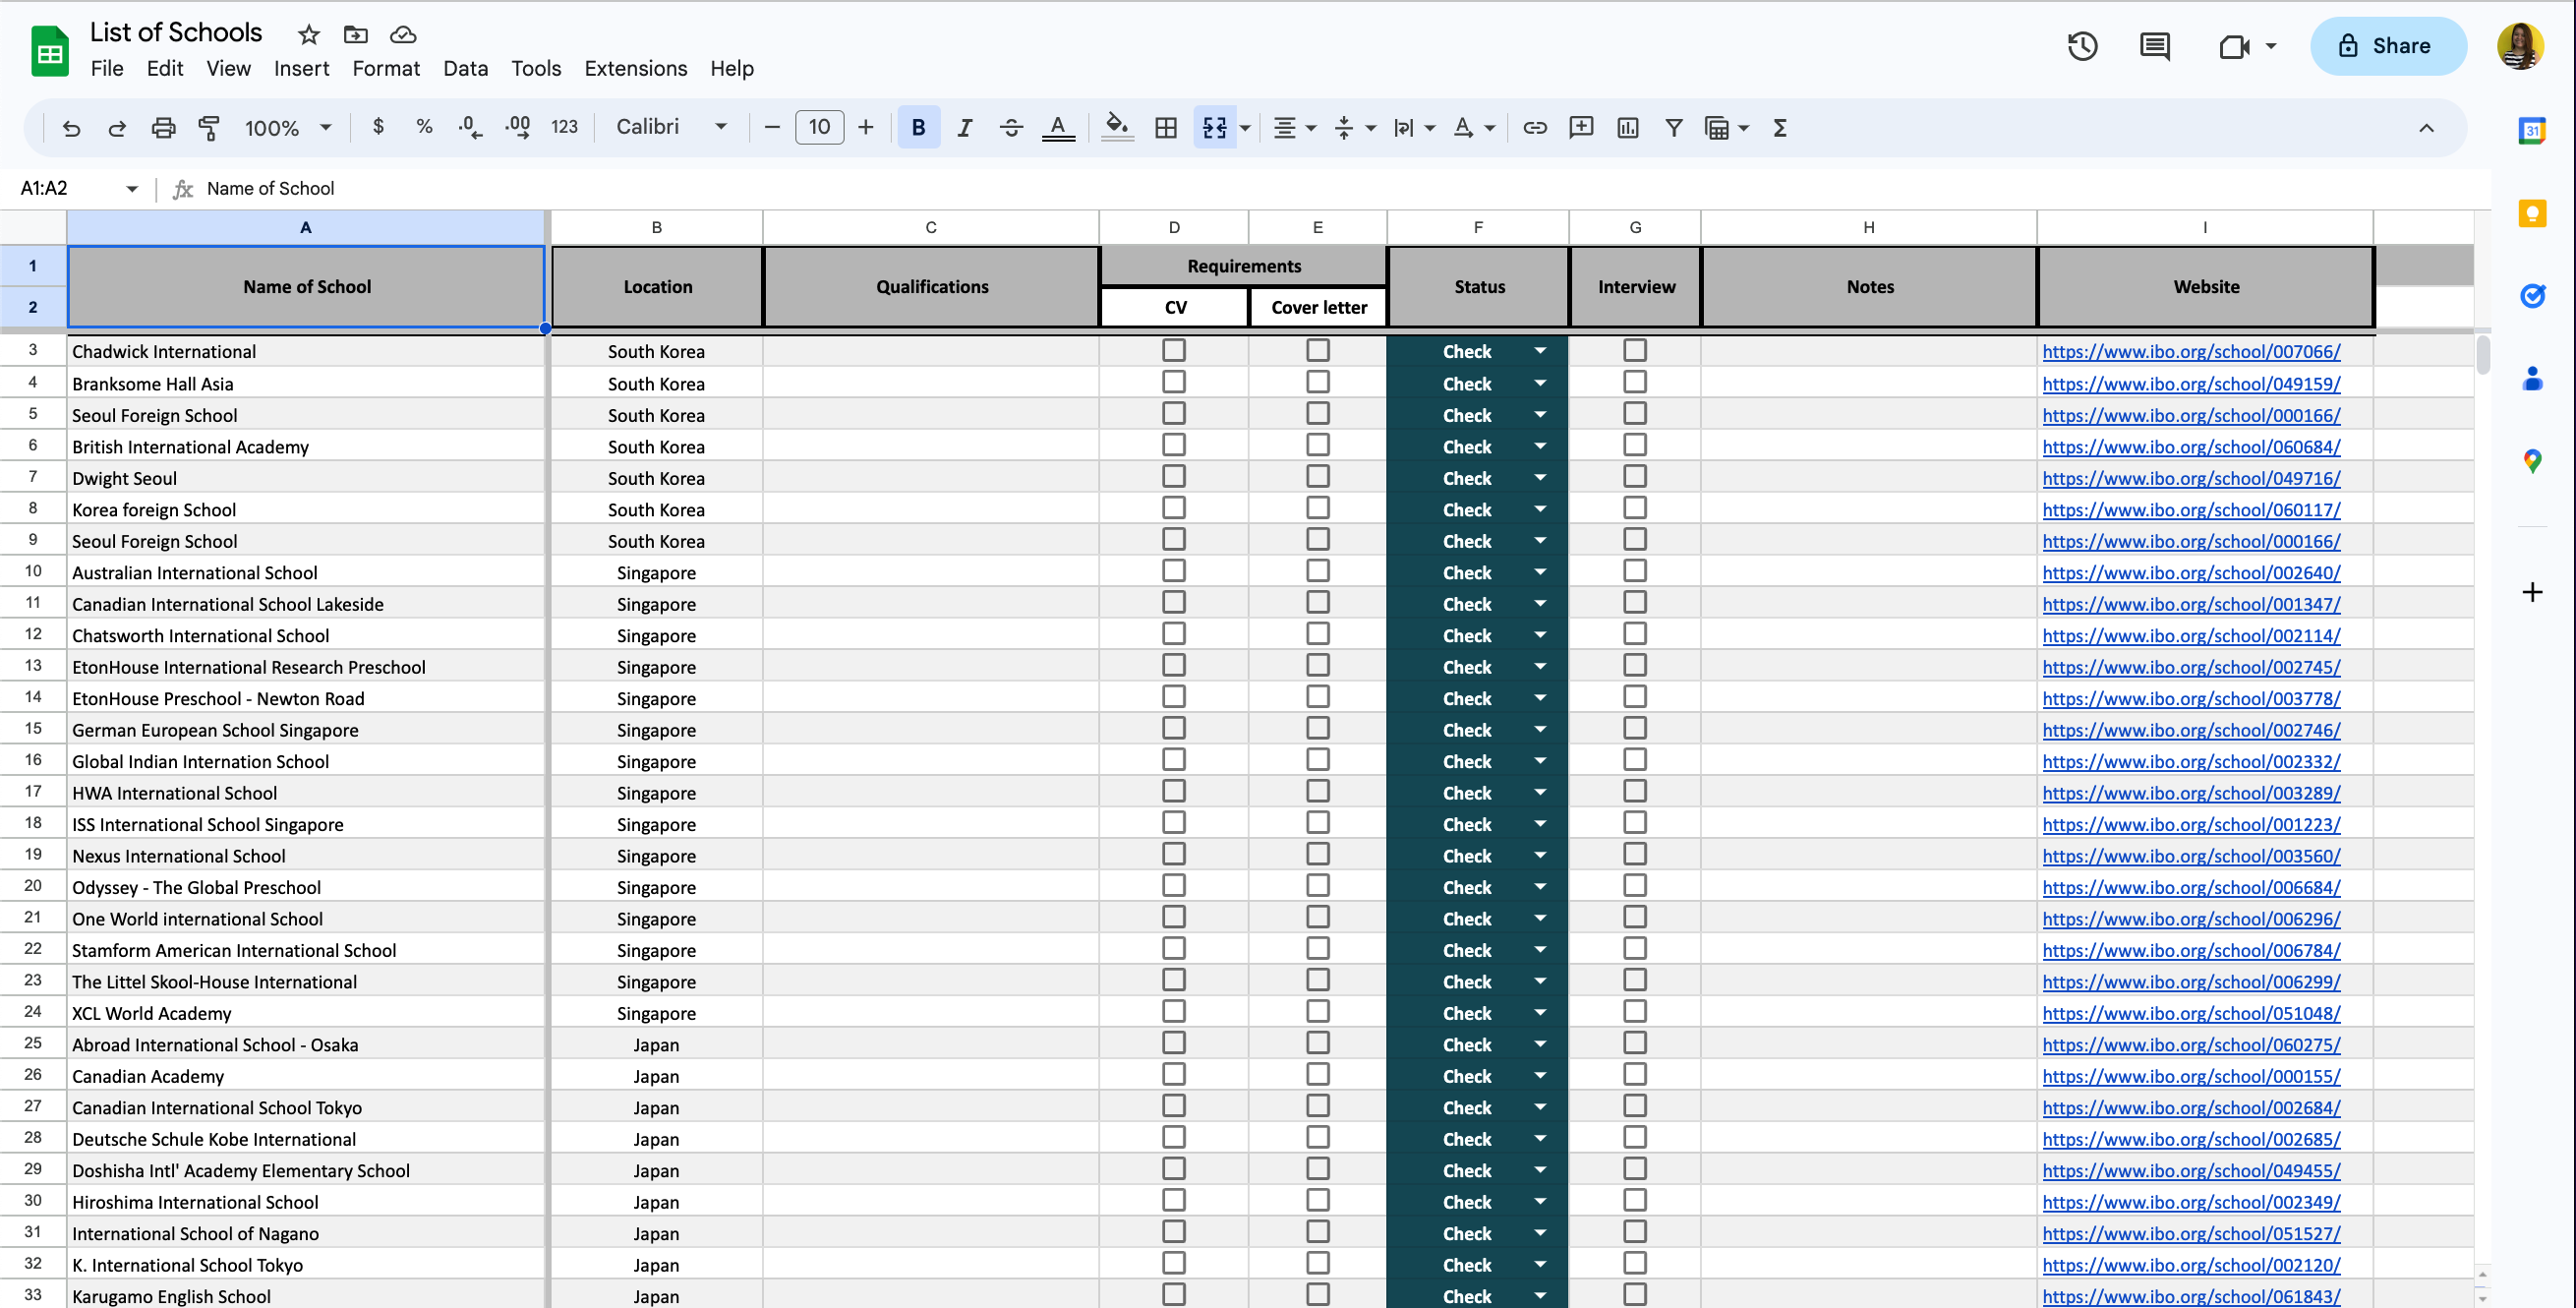The width and height of the screenshot is (2576, 1308).
Task: Open the Extensions menu
Action: point(636,68)
